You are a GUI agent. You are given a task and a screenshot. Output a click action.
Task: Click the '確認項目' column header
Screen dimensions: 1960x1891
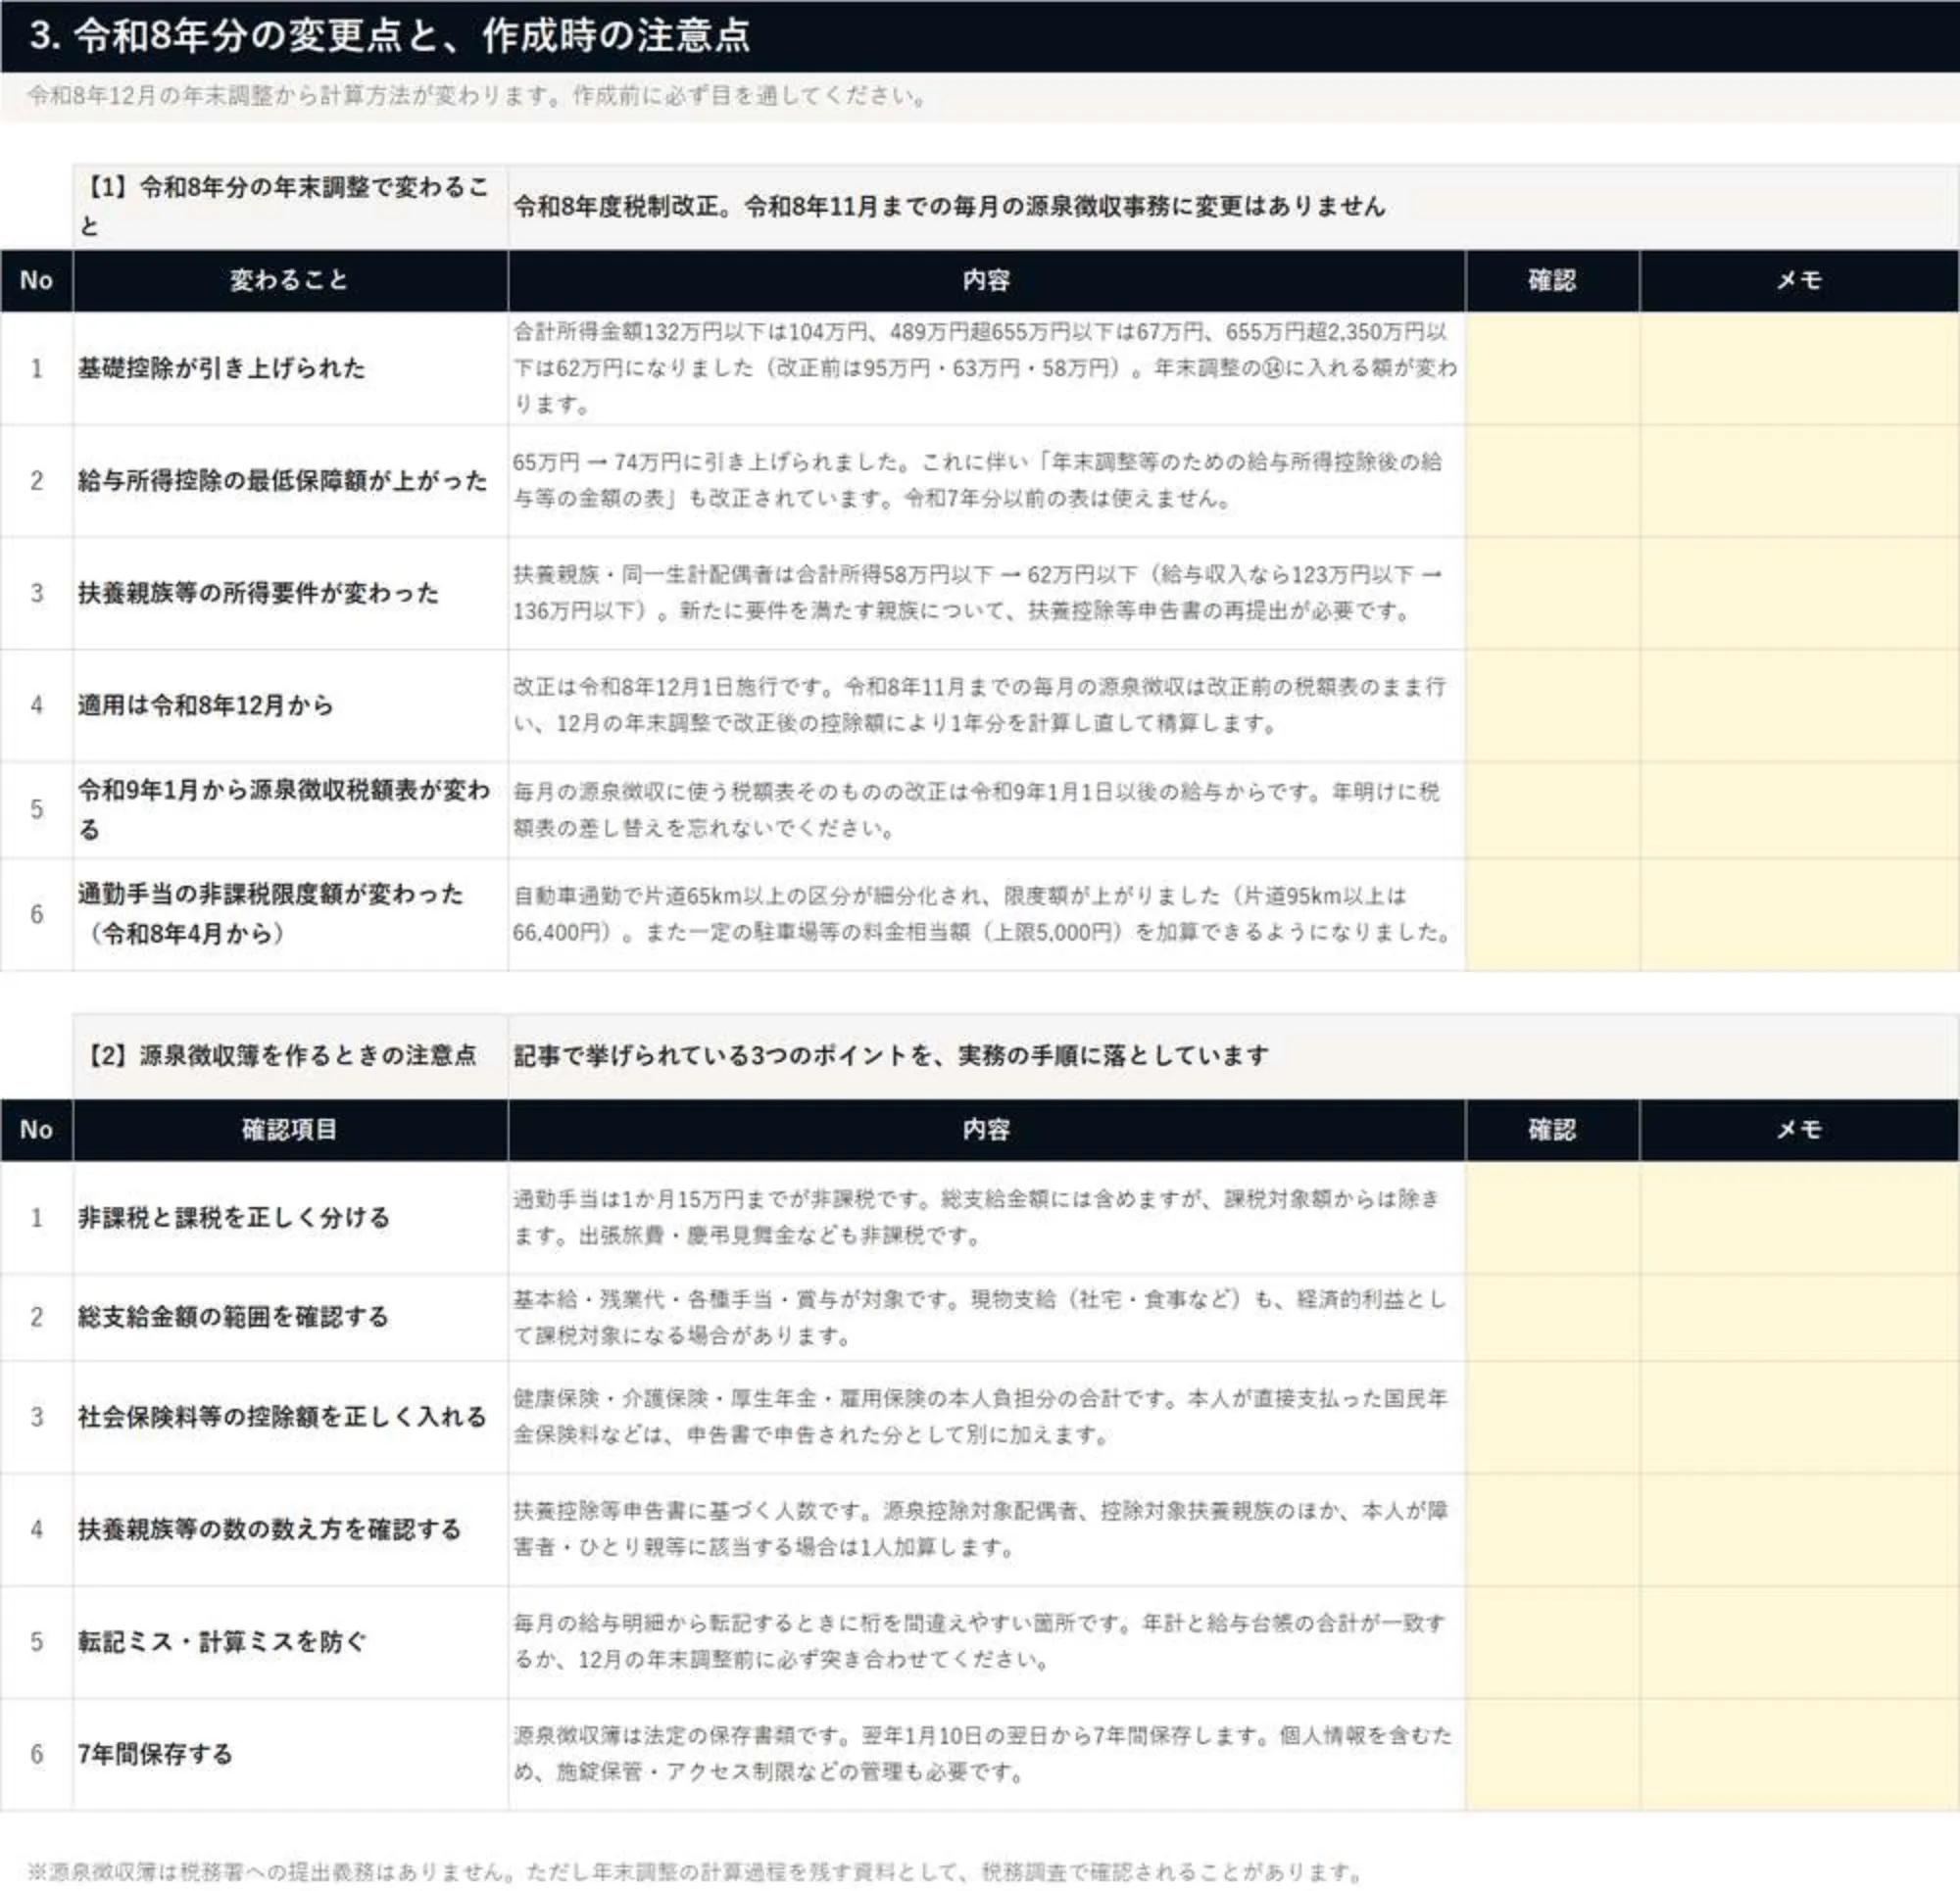pyautogui.click(x=290, y=1129)
